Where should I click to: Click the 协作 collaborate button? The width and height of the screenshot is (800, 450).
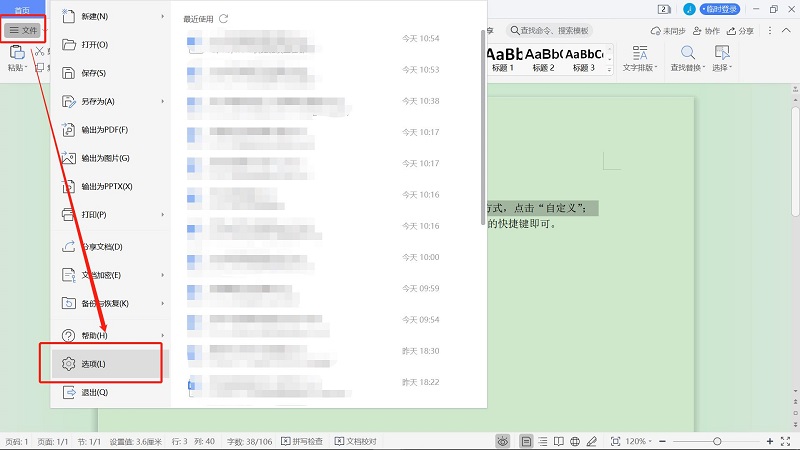point(706,31)
